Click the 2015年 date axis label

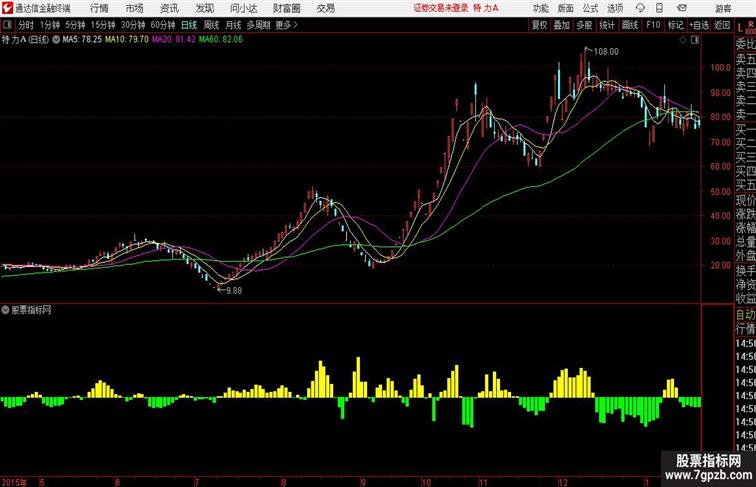tap(14, 482)
